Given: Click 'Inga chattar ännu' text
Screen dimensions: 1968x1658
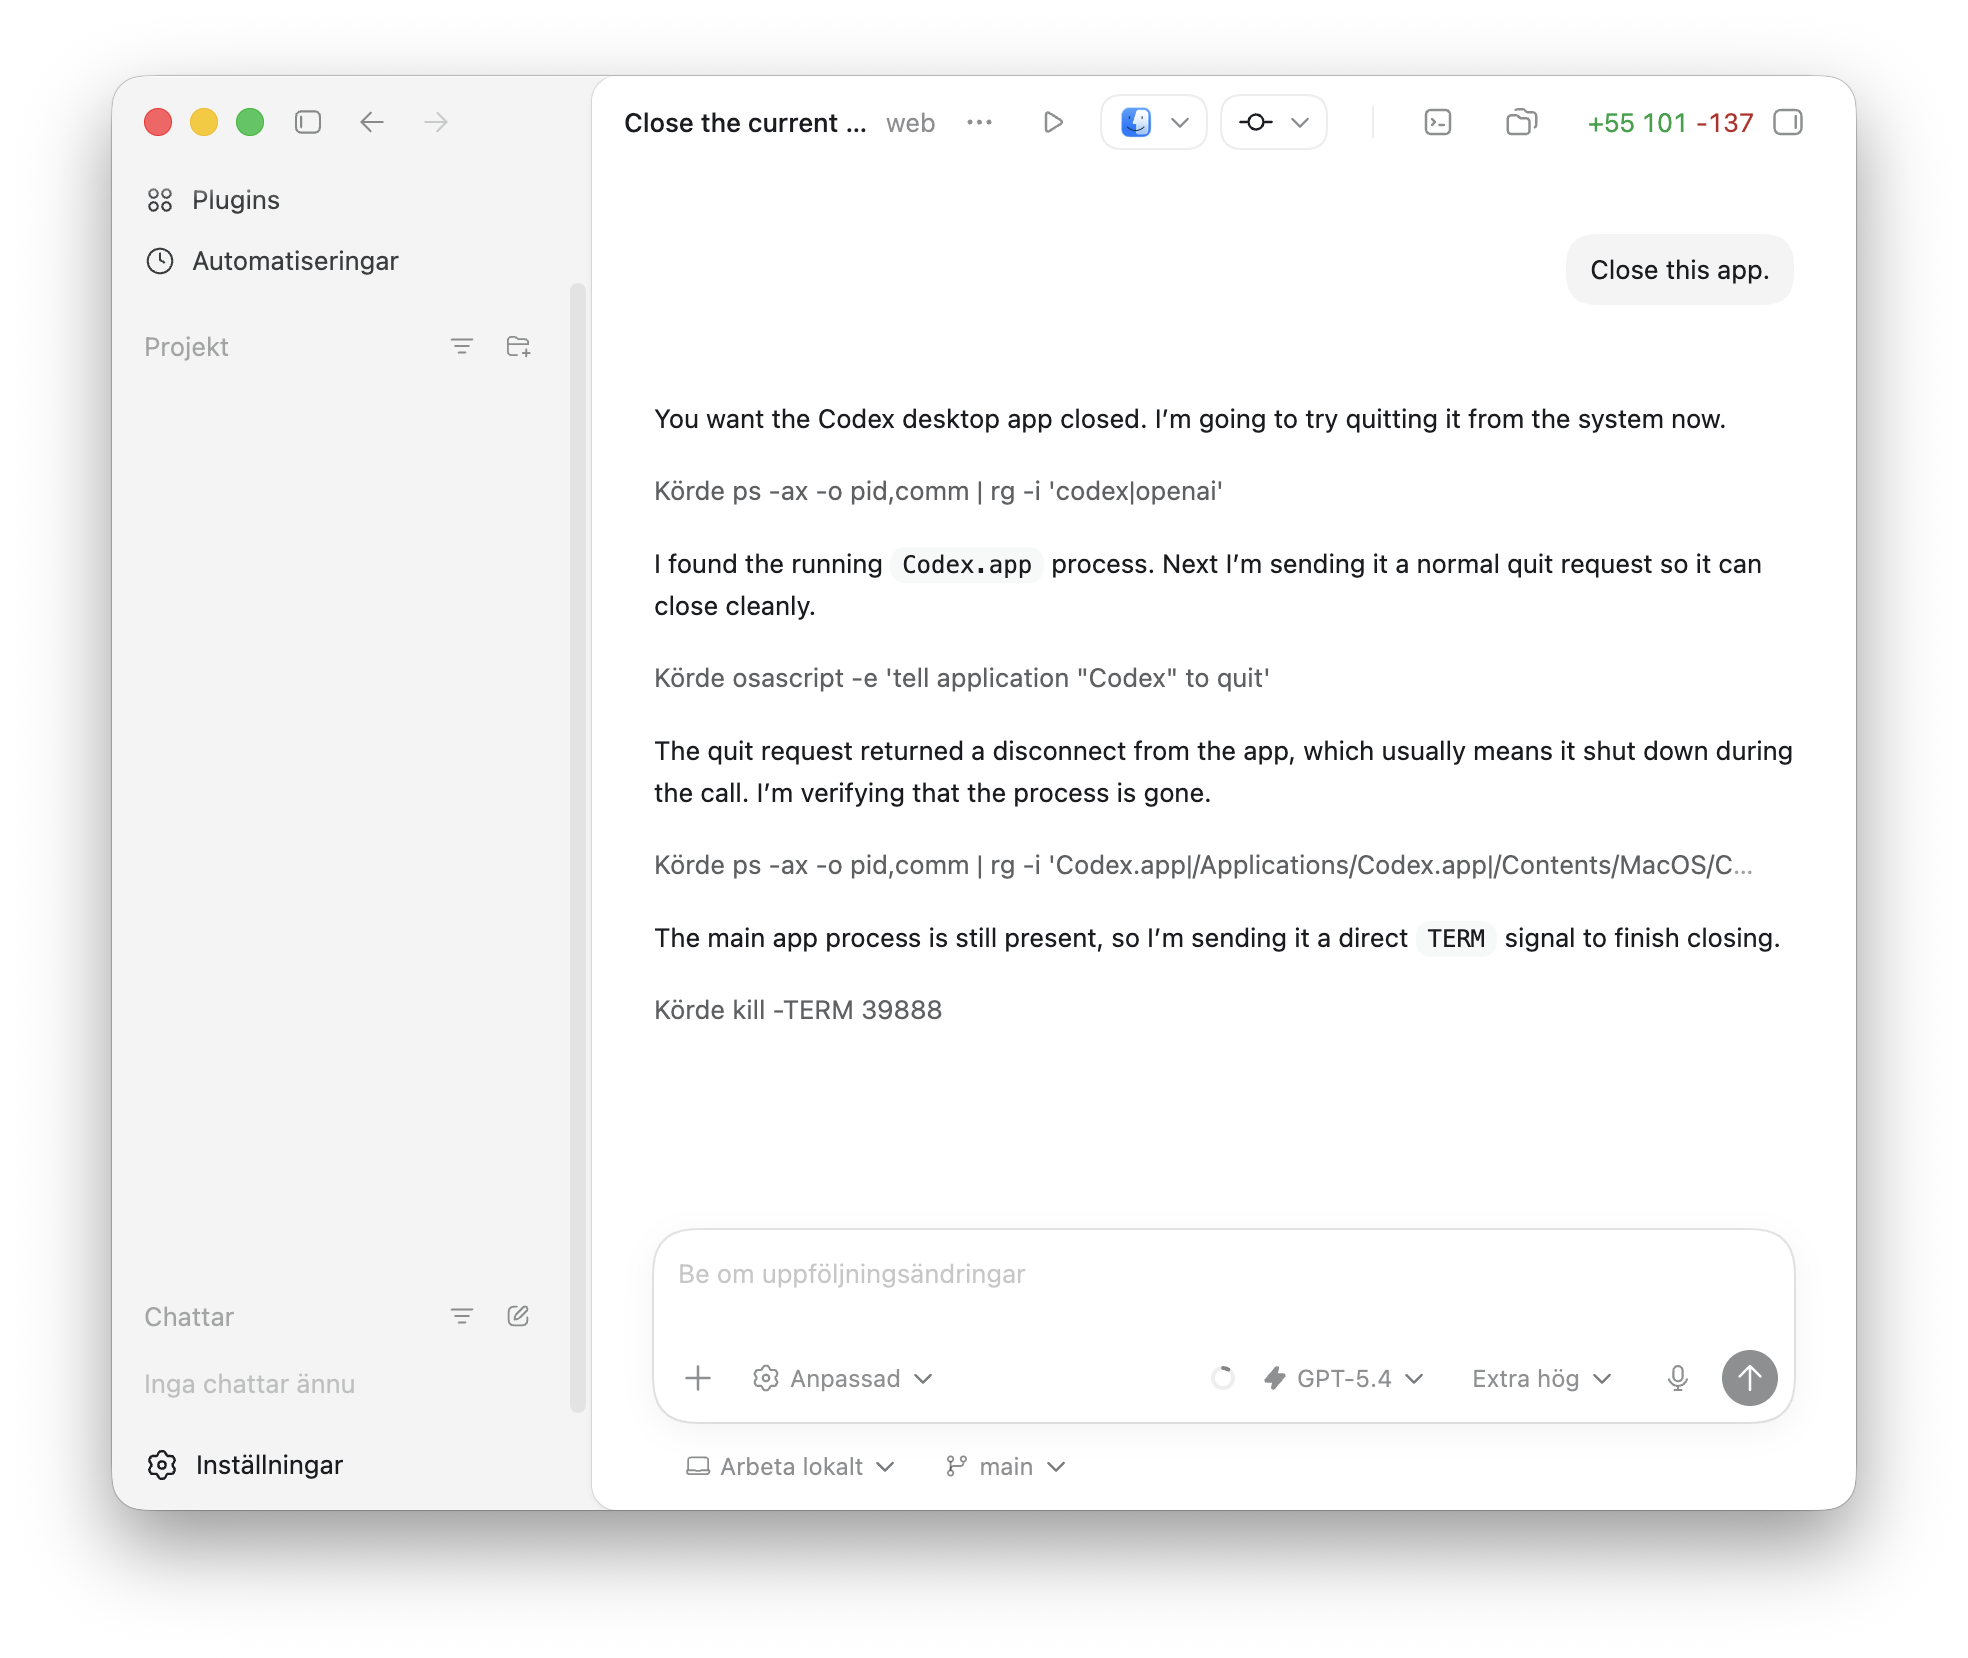Looking at the screenshot, I should tap(249, 1384).
